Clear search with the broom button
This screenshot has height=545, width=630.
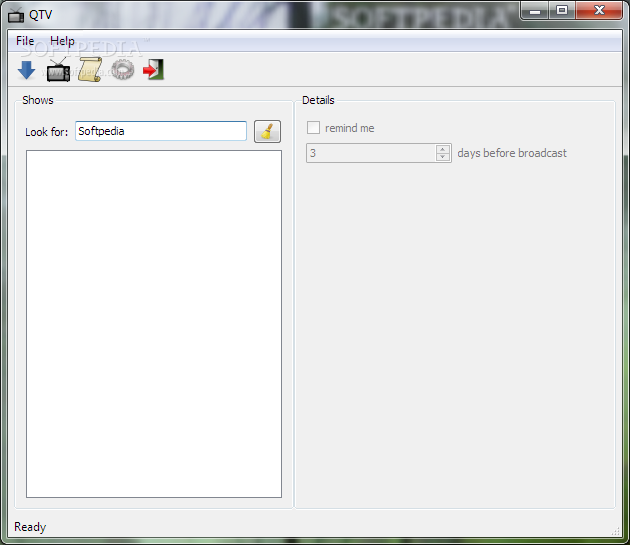tap(267, 131)
